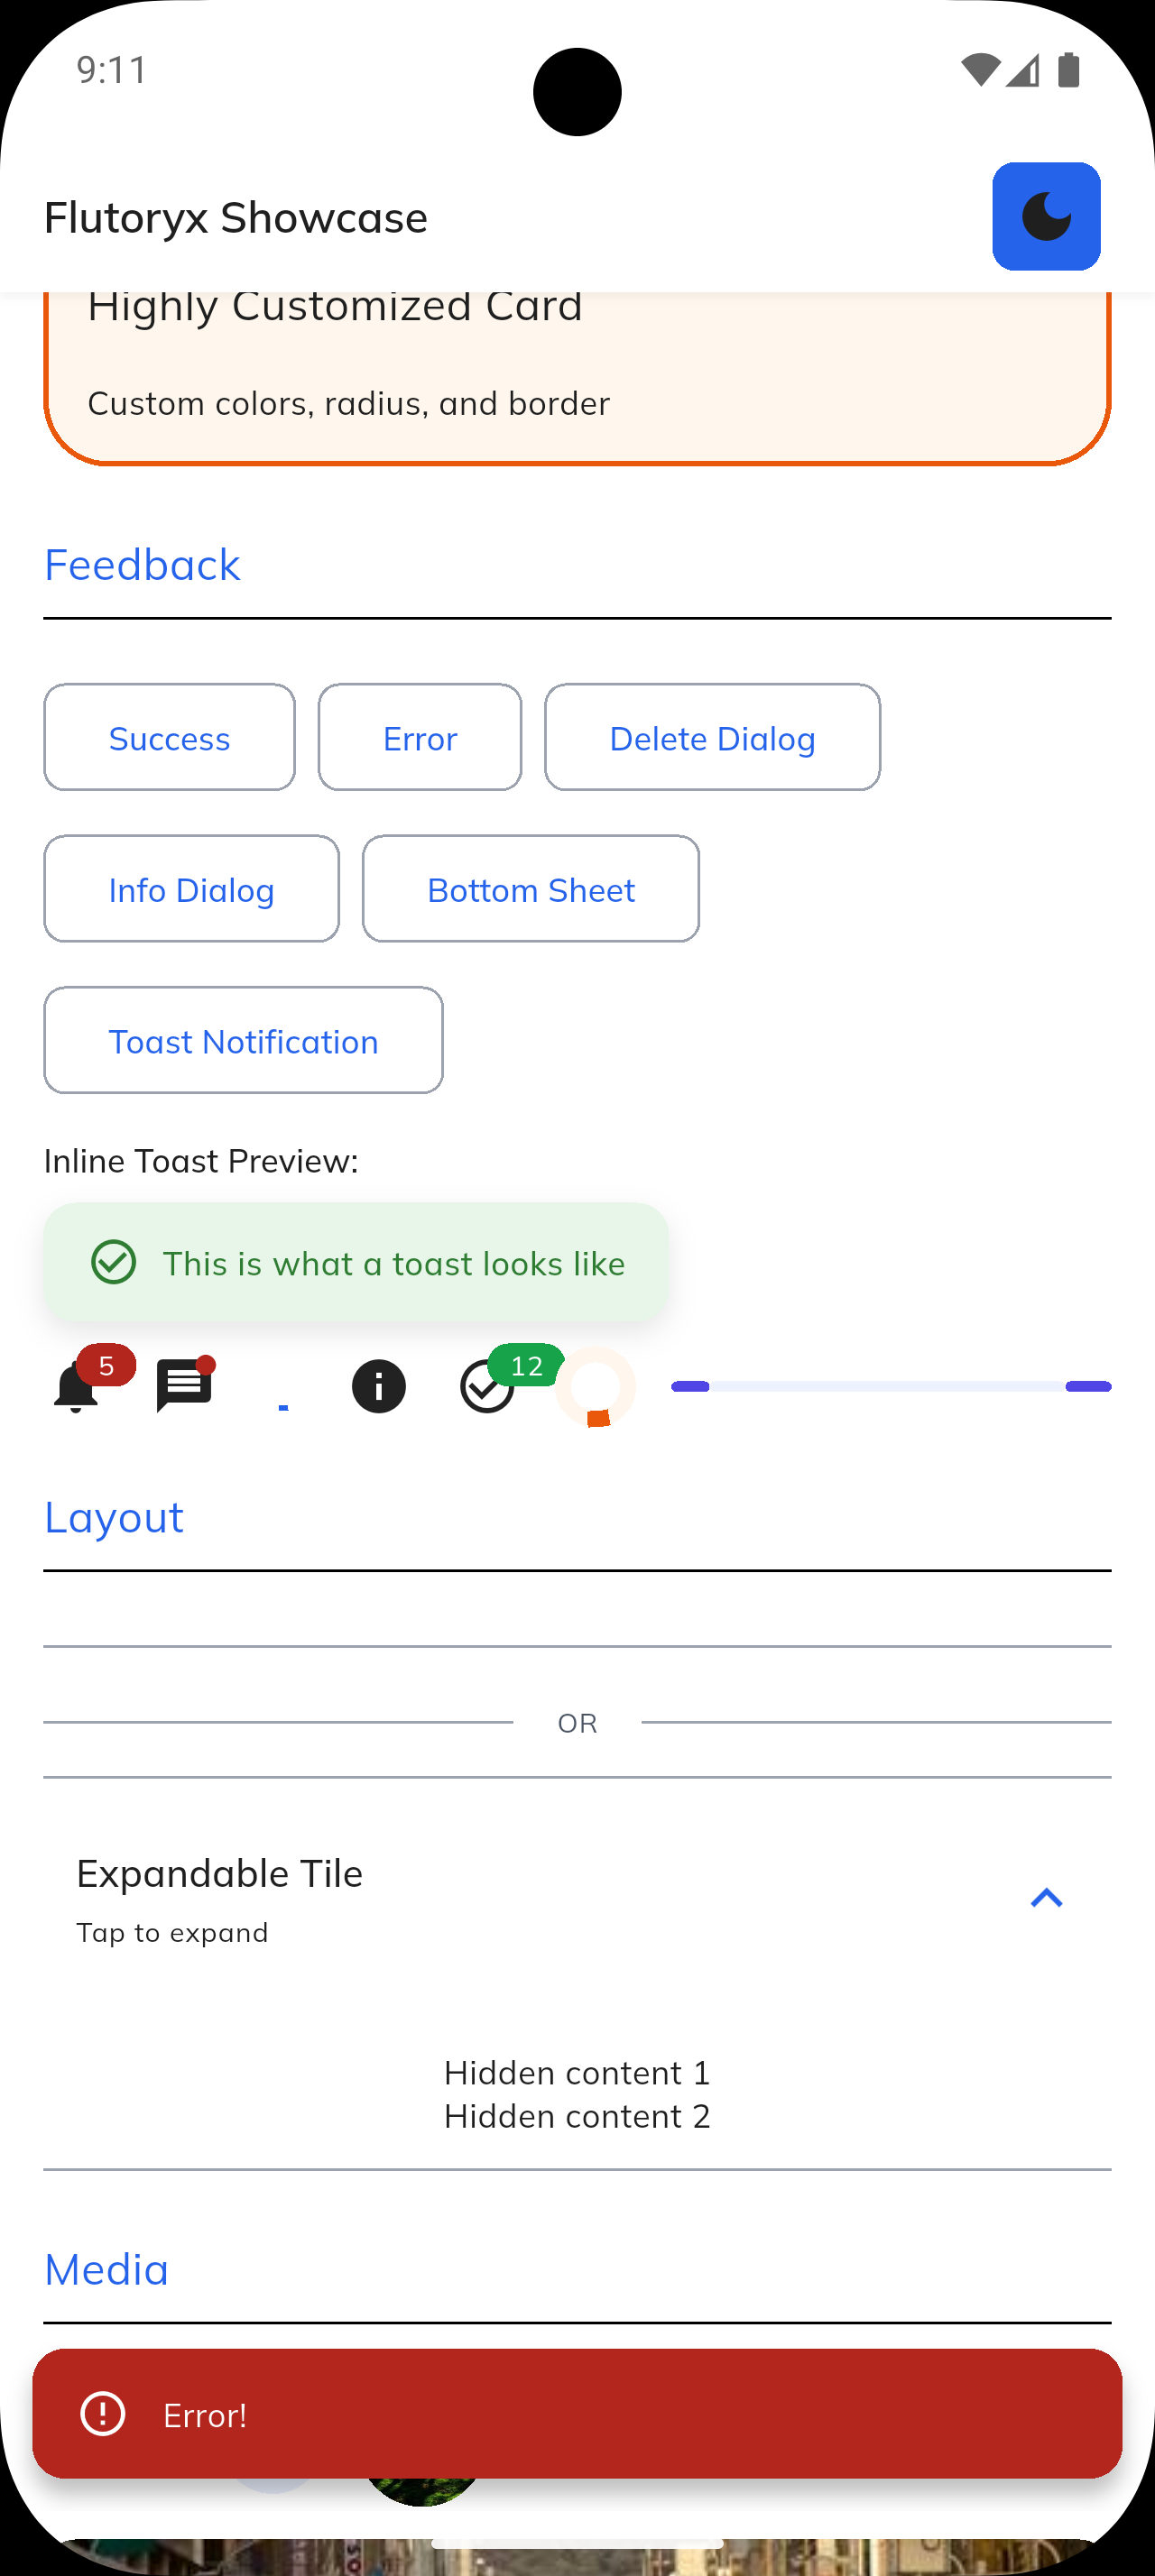Image resolution: width=1155 pixels, height=2576 pixels.
Task: Open the Bottom Sheet
Action: click(530, 888)
